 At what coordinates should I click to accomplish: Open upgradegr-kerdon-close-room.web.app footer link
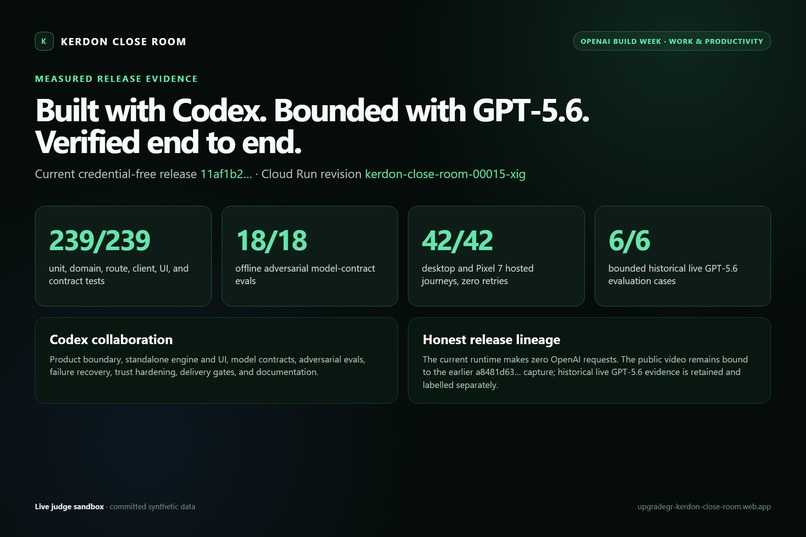[x=704, y=507]
